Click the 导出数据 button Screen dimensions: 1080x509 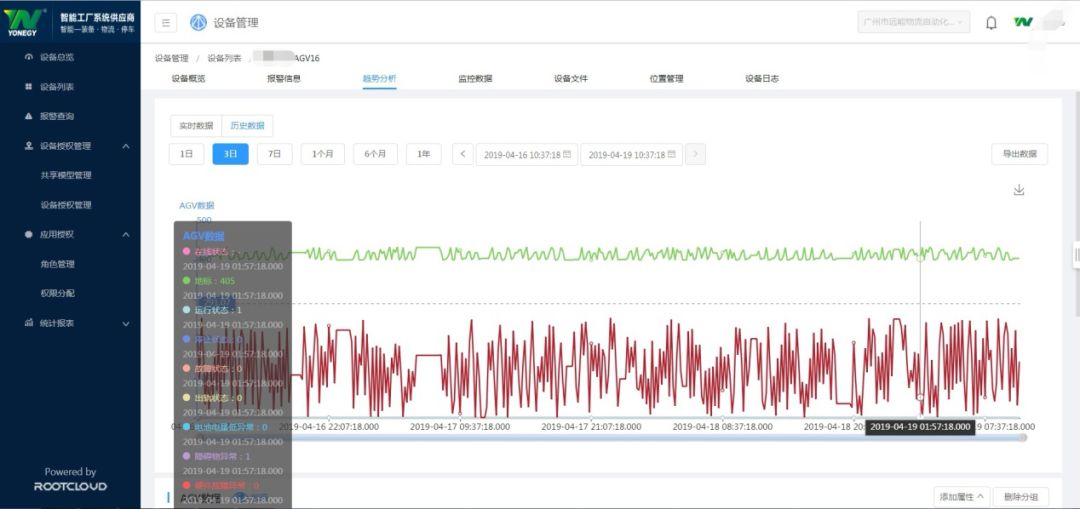pos(1019,154)
